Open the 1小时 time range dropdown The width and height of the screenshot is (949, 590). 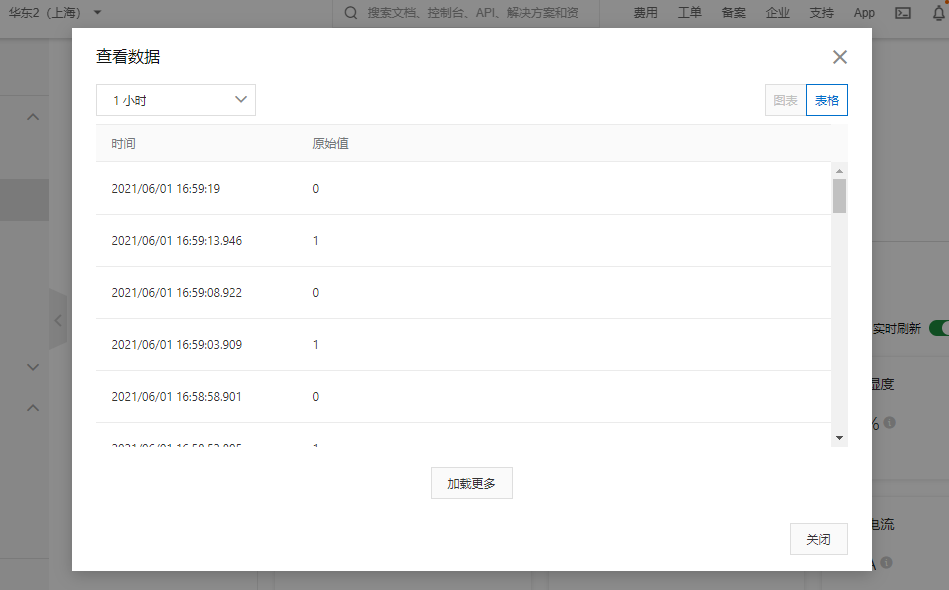click(176, 100)
